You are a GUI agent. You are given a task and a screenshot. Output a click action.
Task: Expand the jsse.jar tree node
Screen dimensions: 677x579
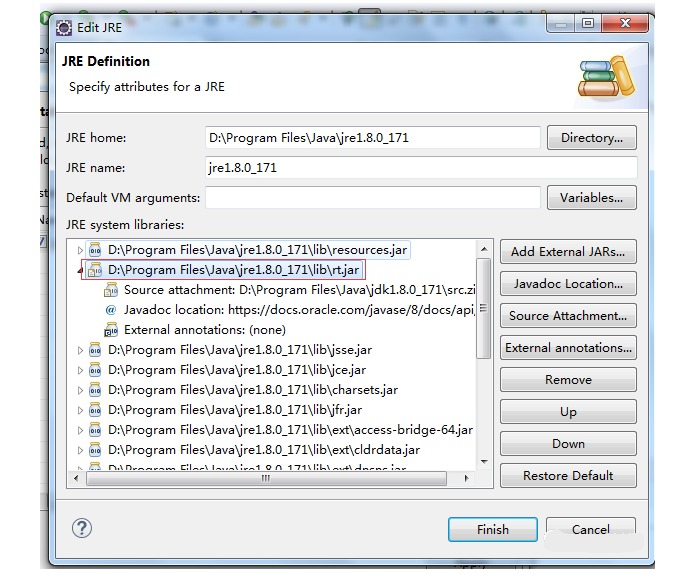coord(80,350)
